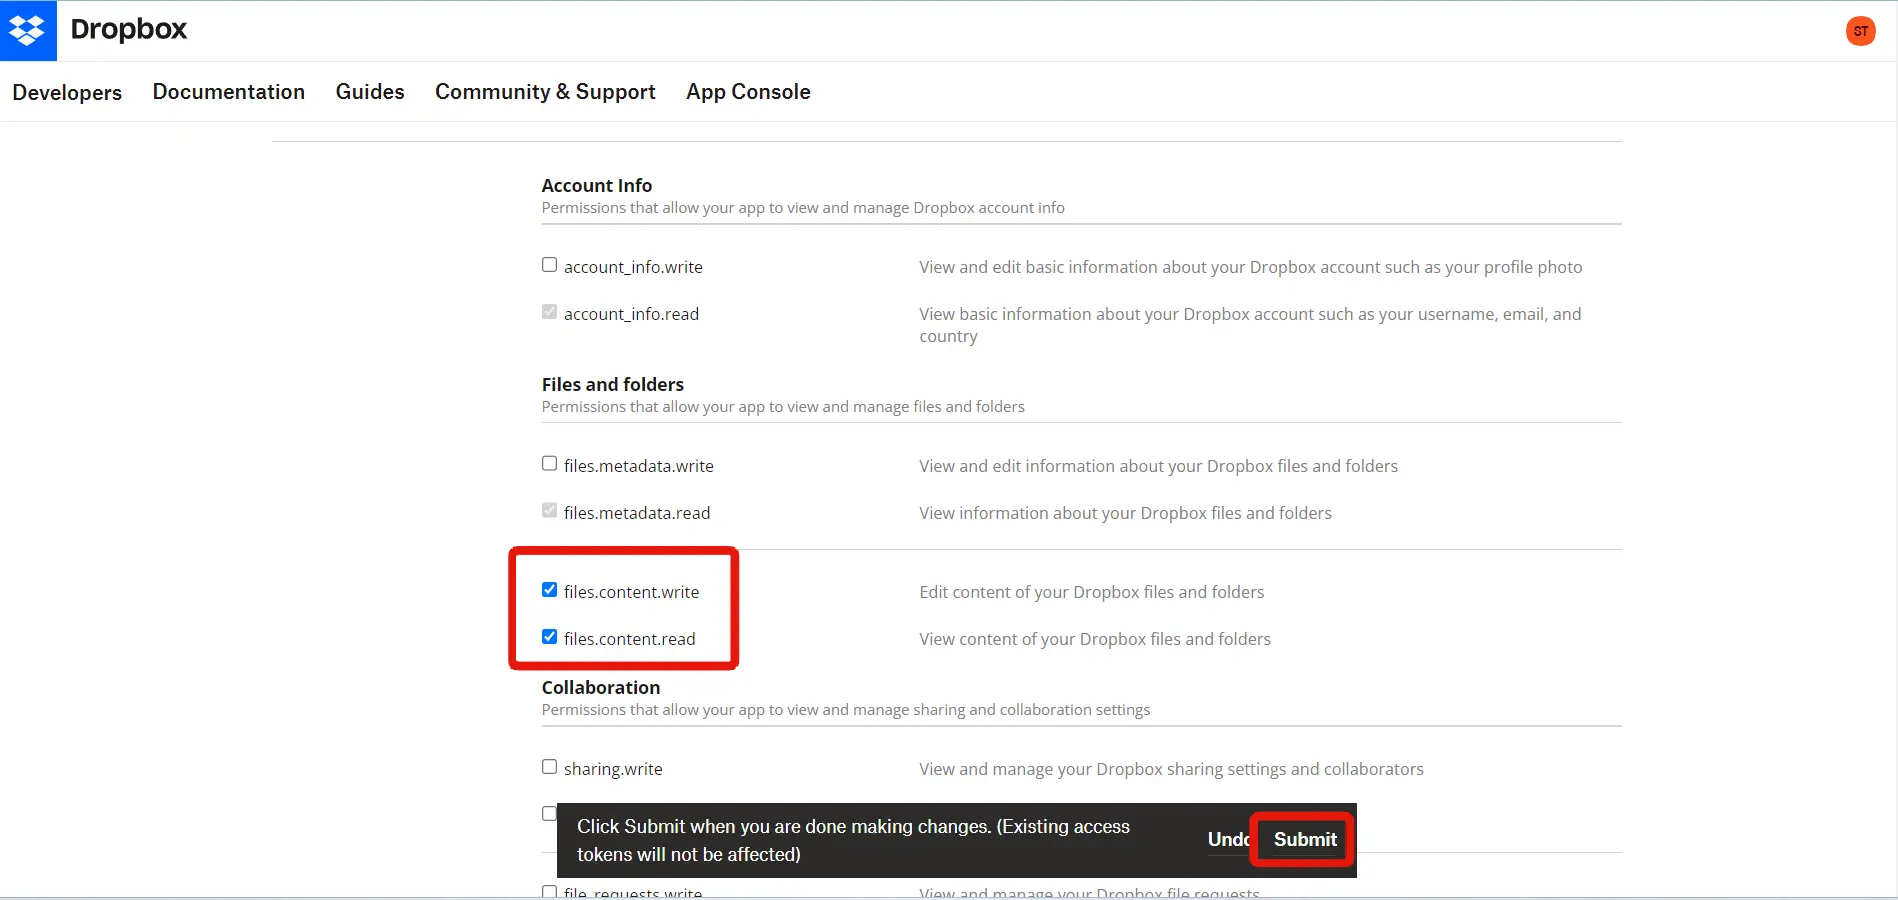The height and width of the screenshot is (900, 1898).
Task: Click "Edit content of your Dropbox files and folders"
Action: tap(1092, 592)
